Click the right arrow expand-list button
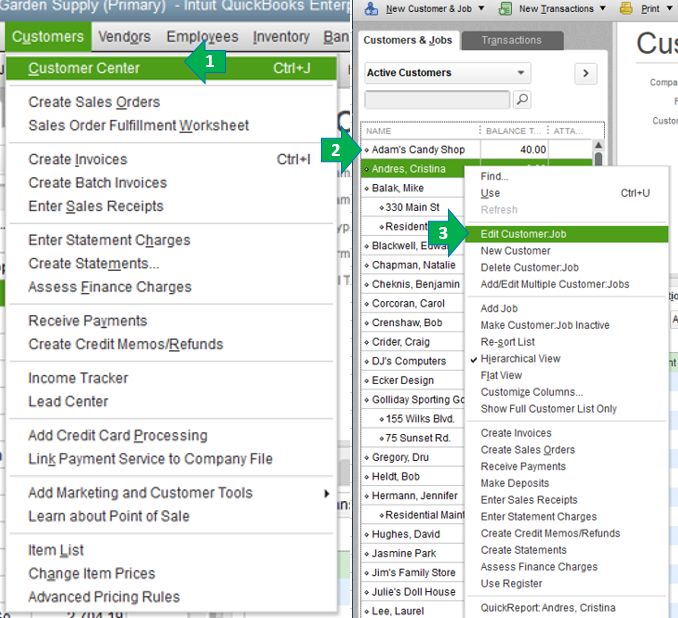Viewport: 678px width, 618px height. coord(586,73)
